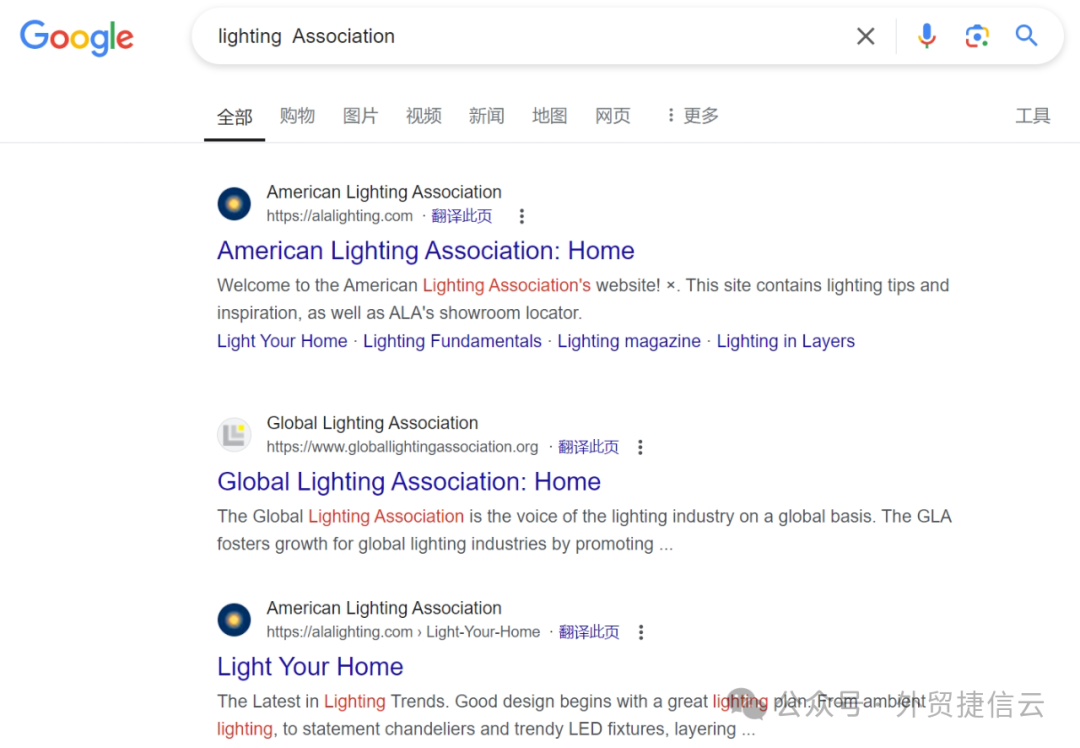
Task: Switch to the 视频 tab
Action: [x=424, y=116]
